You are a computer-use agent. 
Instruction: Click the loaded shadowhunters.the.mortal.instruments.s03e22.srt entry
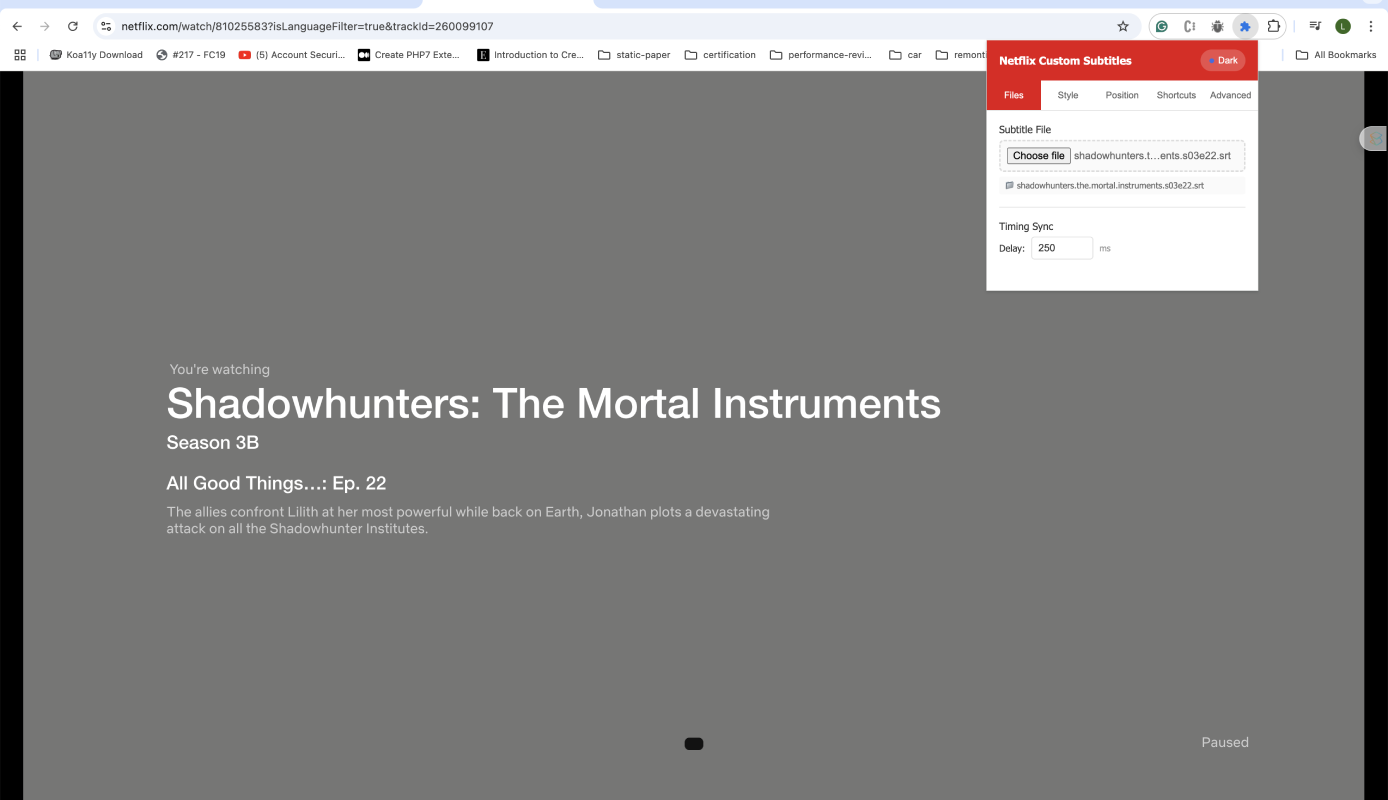(1122, 186)
